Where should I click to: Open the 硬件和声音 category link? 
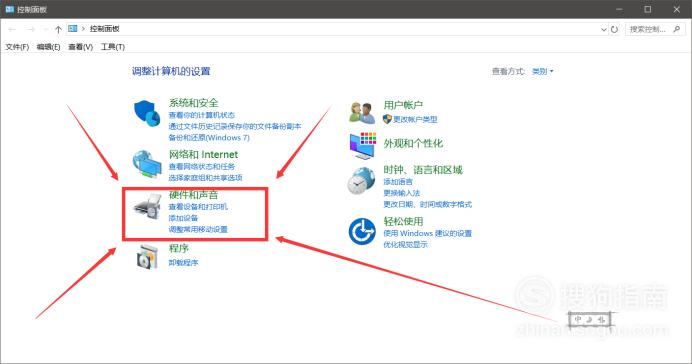click(x=193, y=195)
